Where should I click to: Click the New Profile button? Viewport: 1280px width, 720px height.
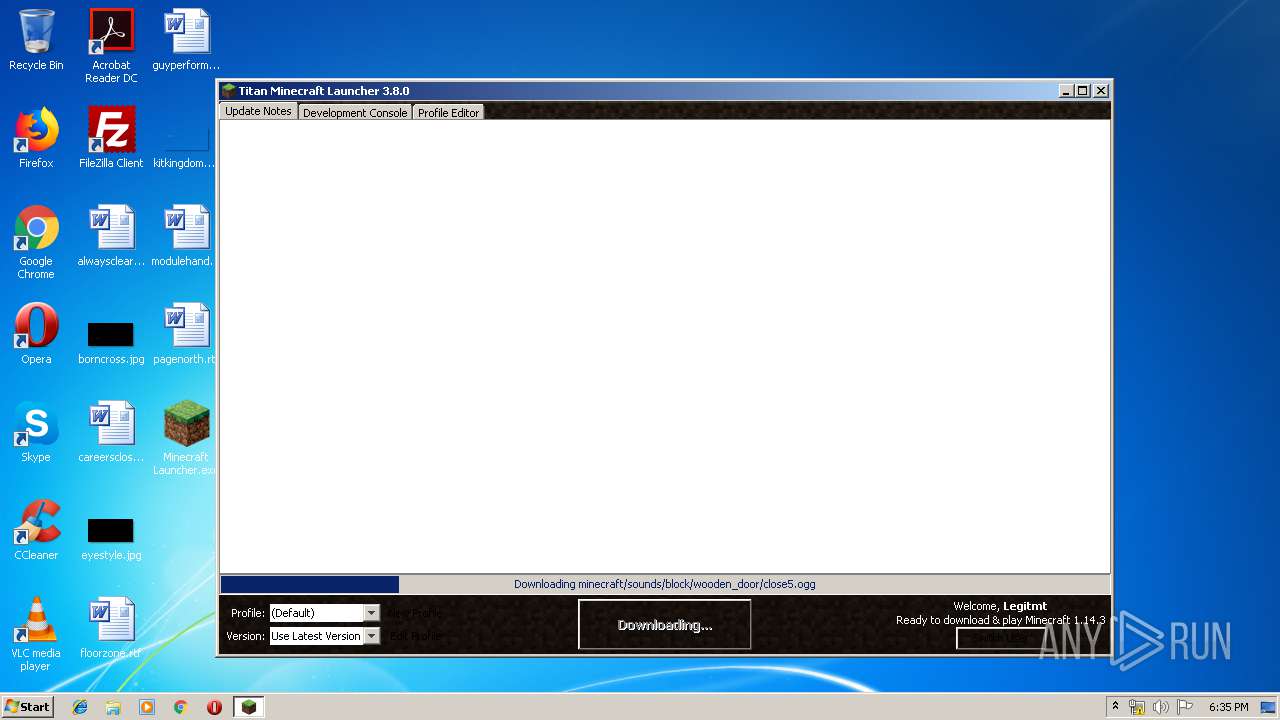(414, 613)
